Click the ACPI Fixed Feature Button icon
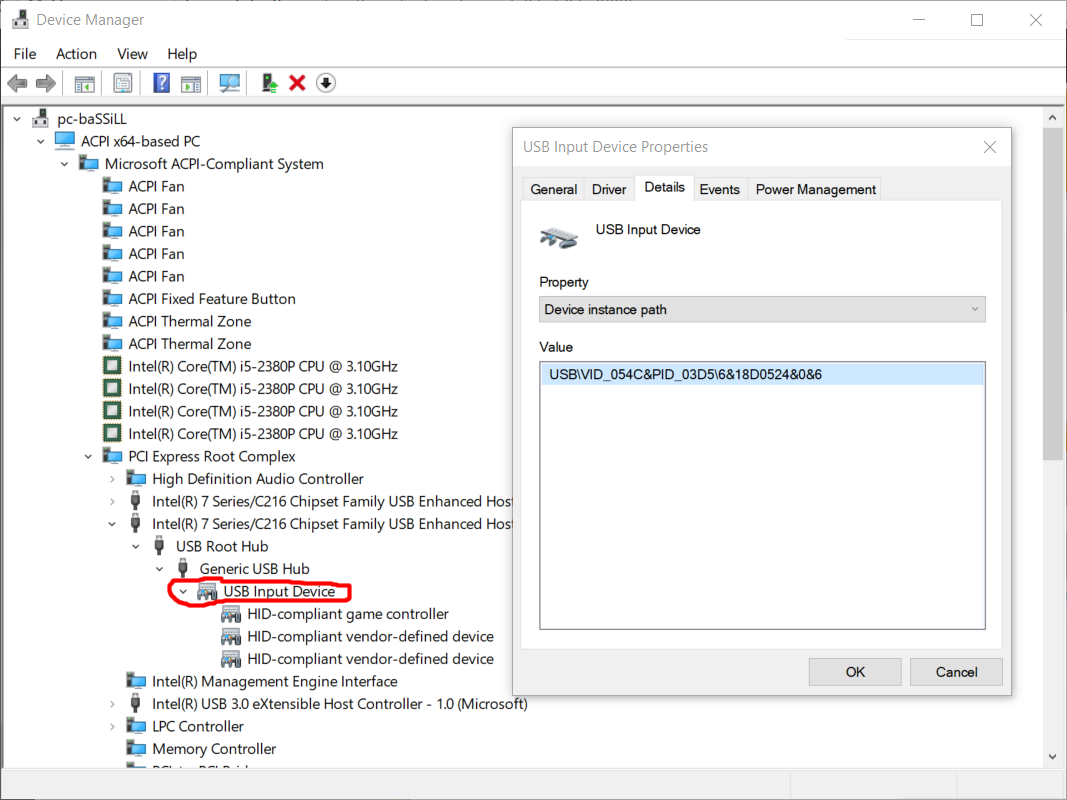Image resolution: width=1067 pixels, height=800 pixels. pyautogui.click(x=112, y=298)
